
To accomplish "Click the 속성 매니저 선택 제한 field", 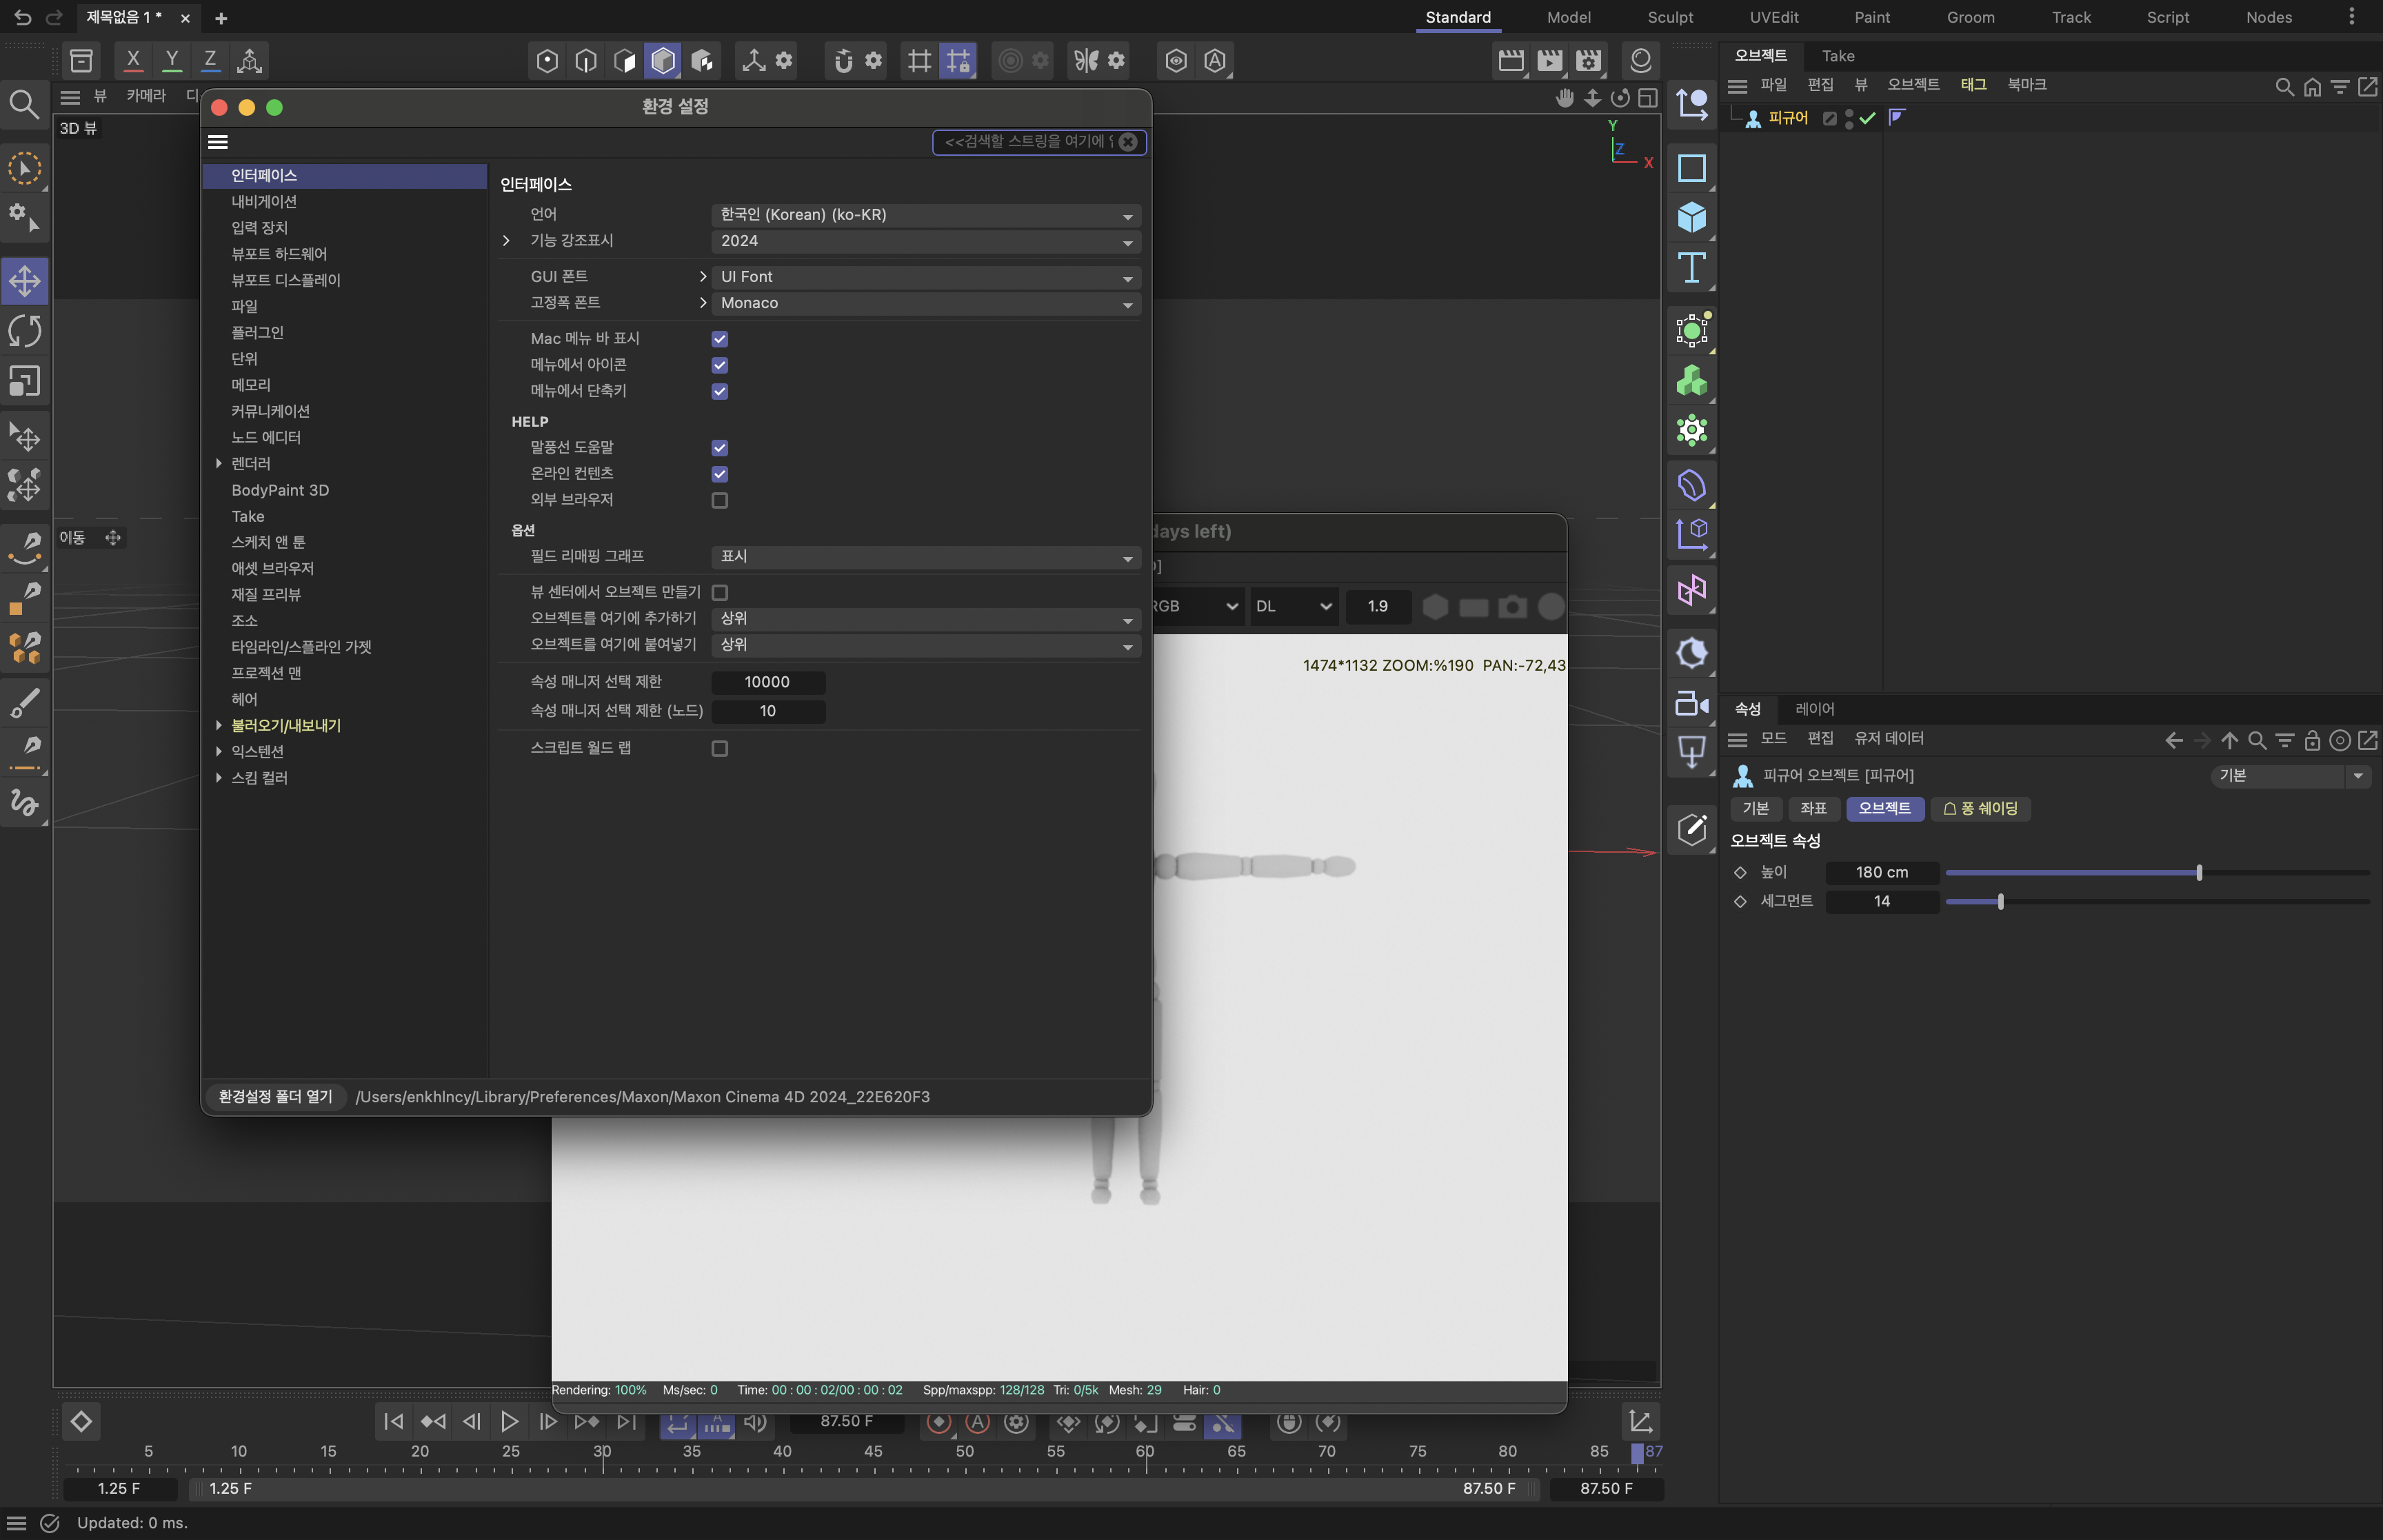I will coord(767,682).
